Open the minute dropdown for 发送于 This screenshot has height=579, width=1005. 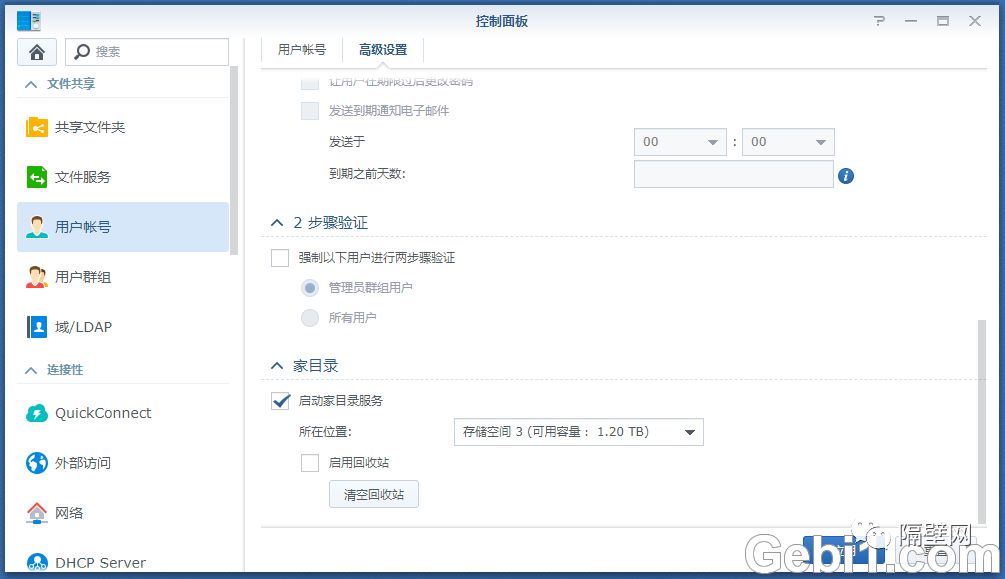(788, 142)
